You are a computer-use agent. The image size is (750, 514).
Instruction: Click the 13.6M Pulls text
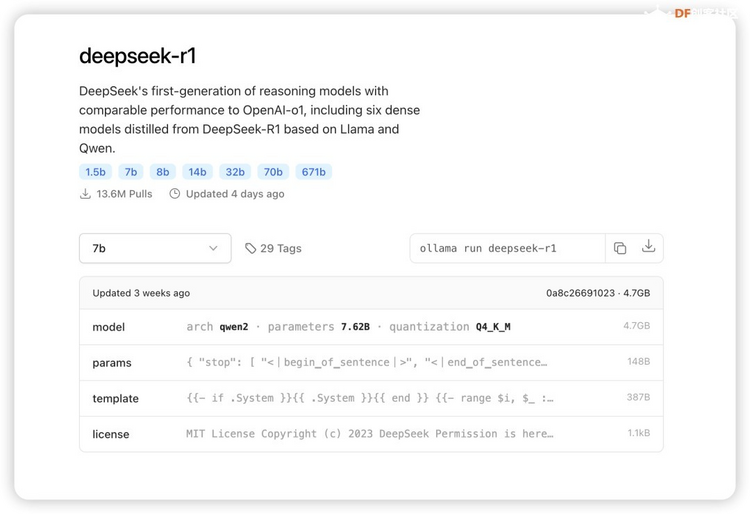(124, 194)
